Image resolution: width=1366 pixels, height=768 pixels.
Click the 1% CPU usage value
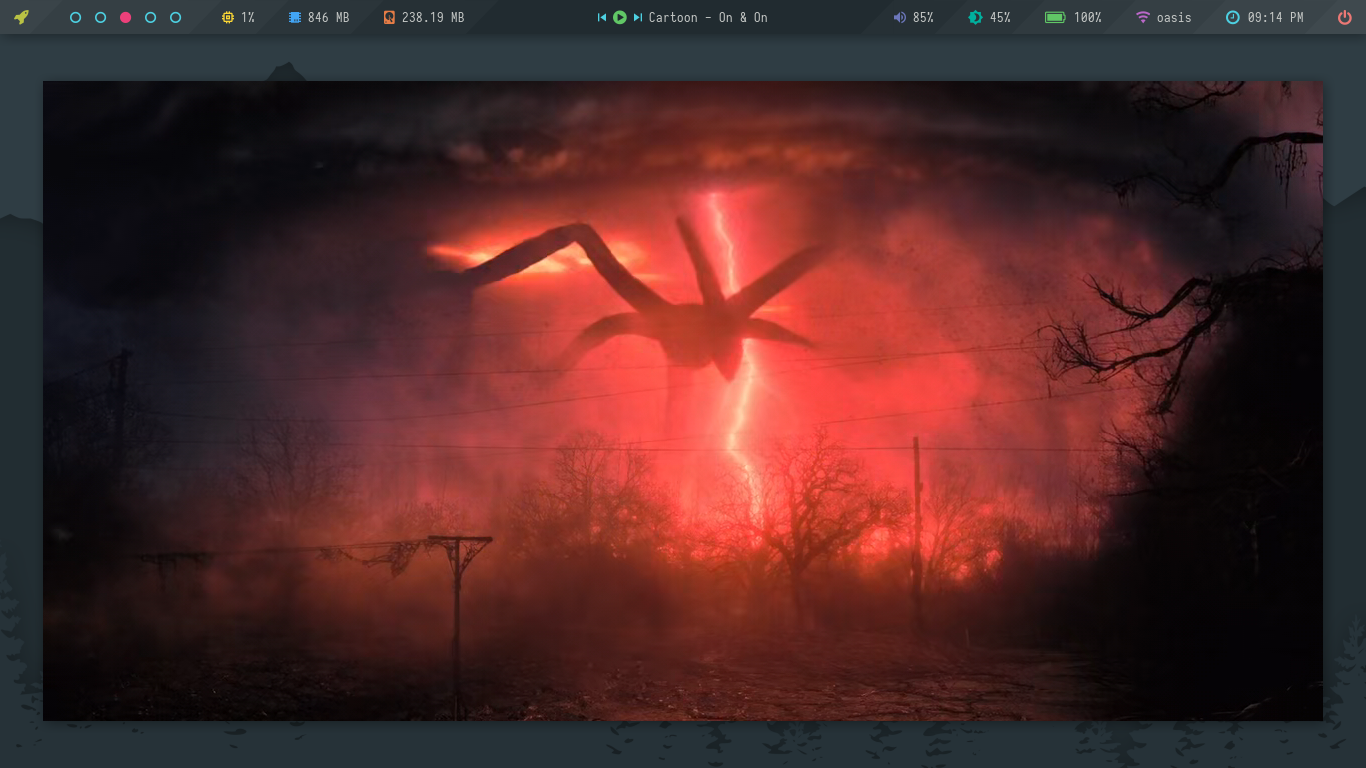248,17
